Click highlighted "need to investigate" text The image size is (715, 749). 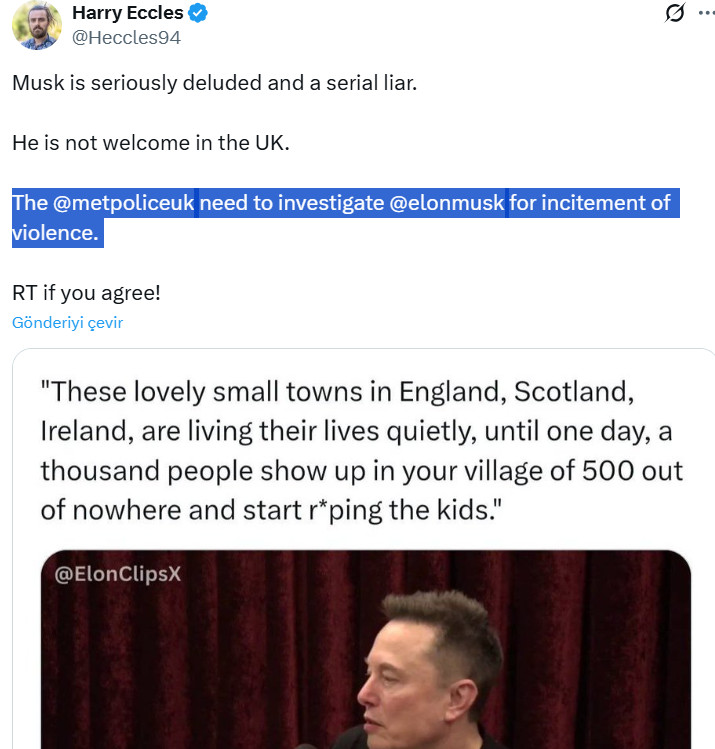click(x=292, y=203)
